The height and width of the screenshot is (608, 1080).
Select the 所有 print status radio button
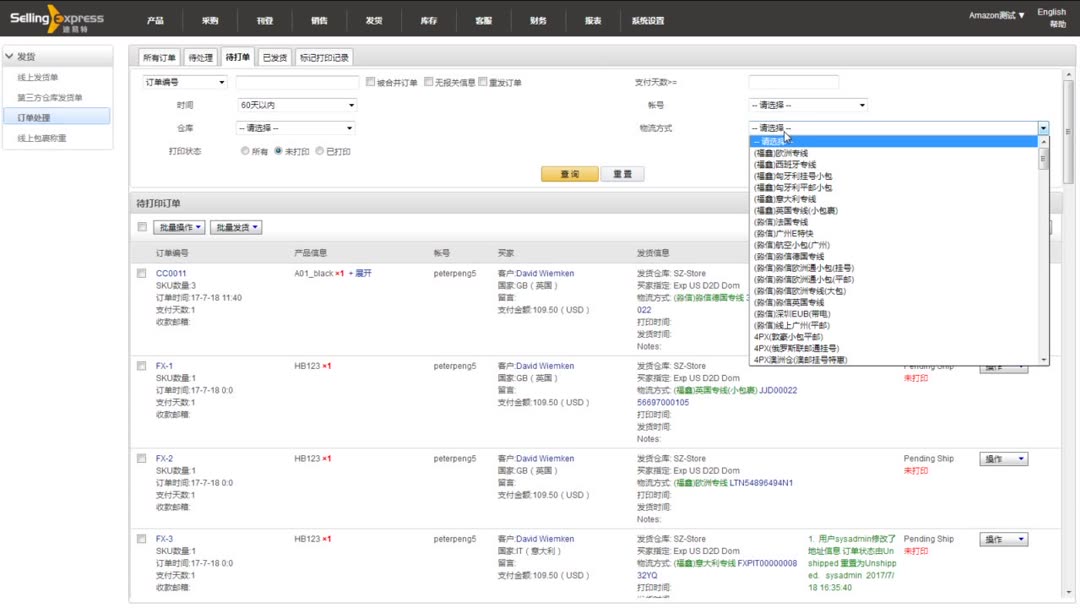(x=243, y=151)
